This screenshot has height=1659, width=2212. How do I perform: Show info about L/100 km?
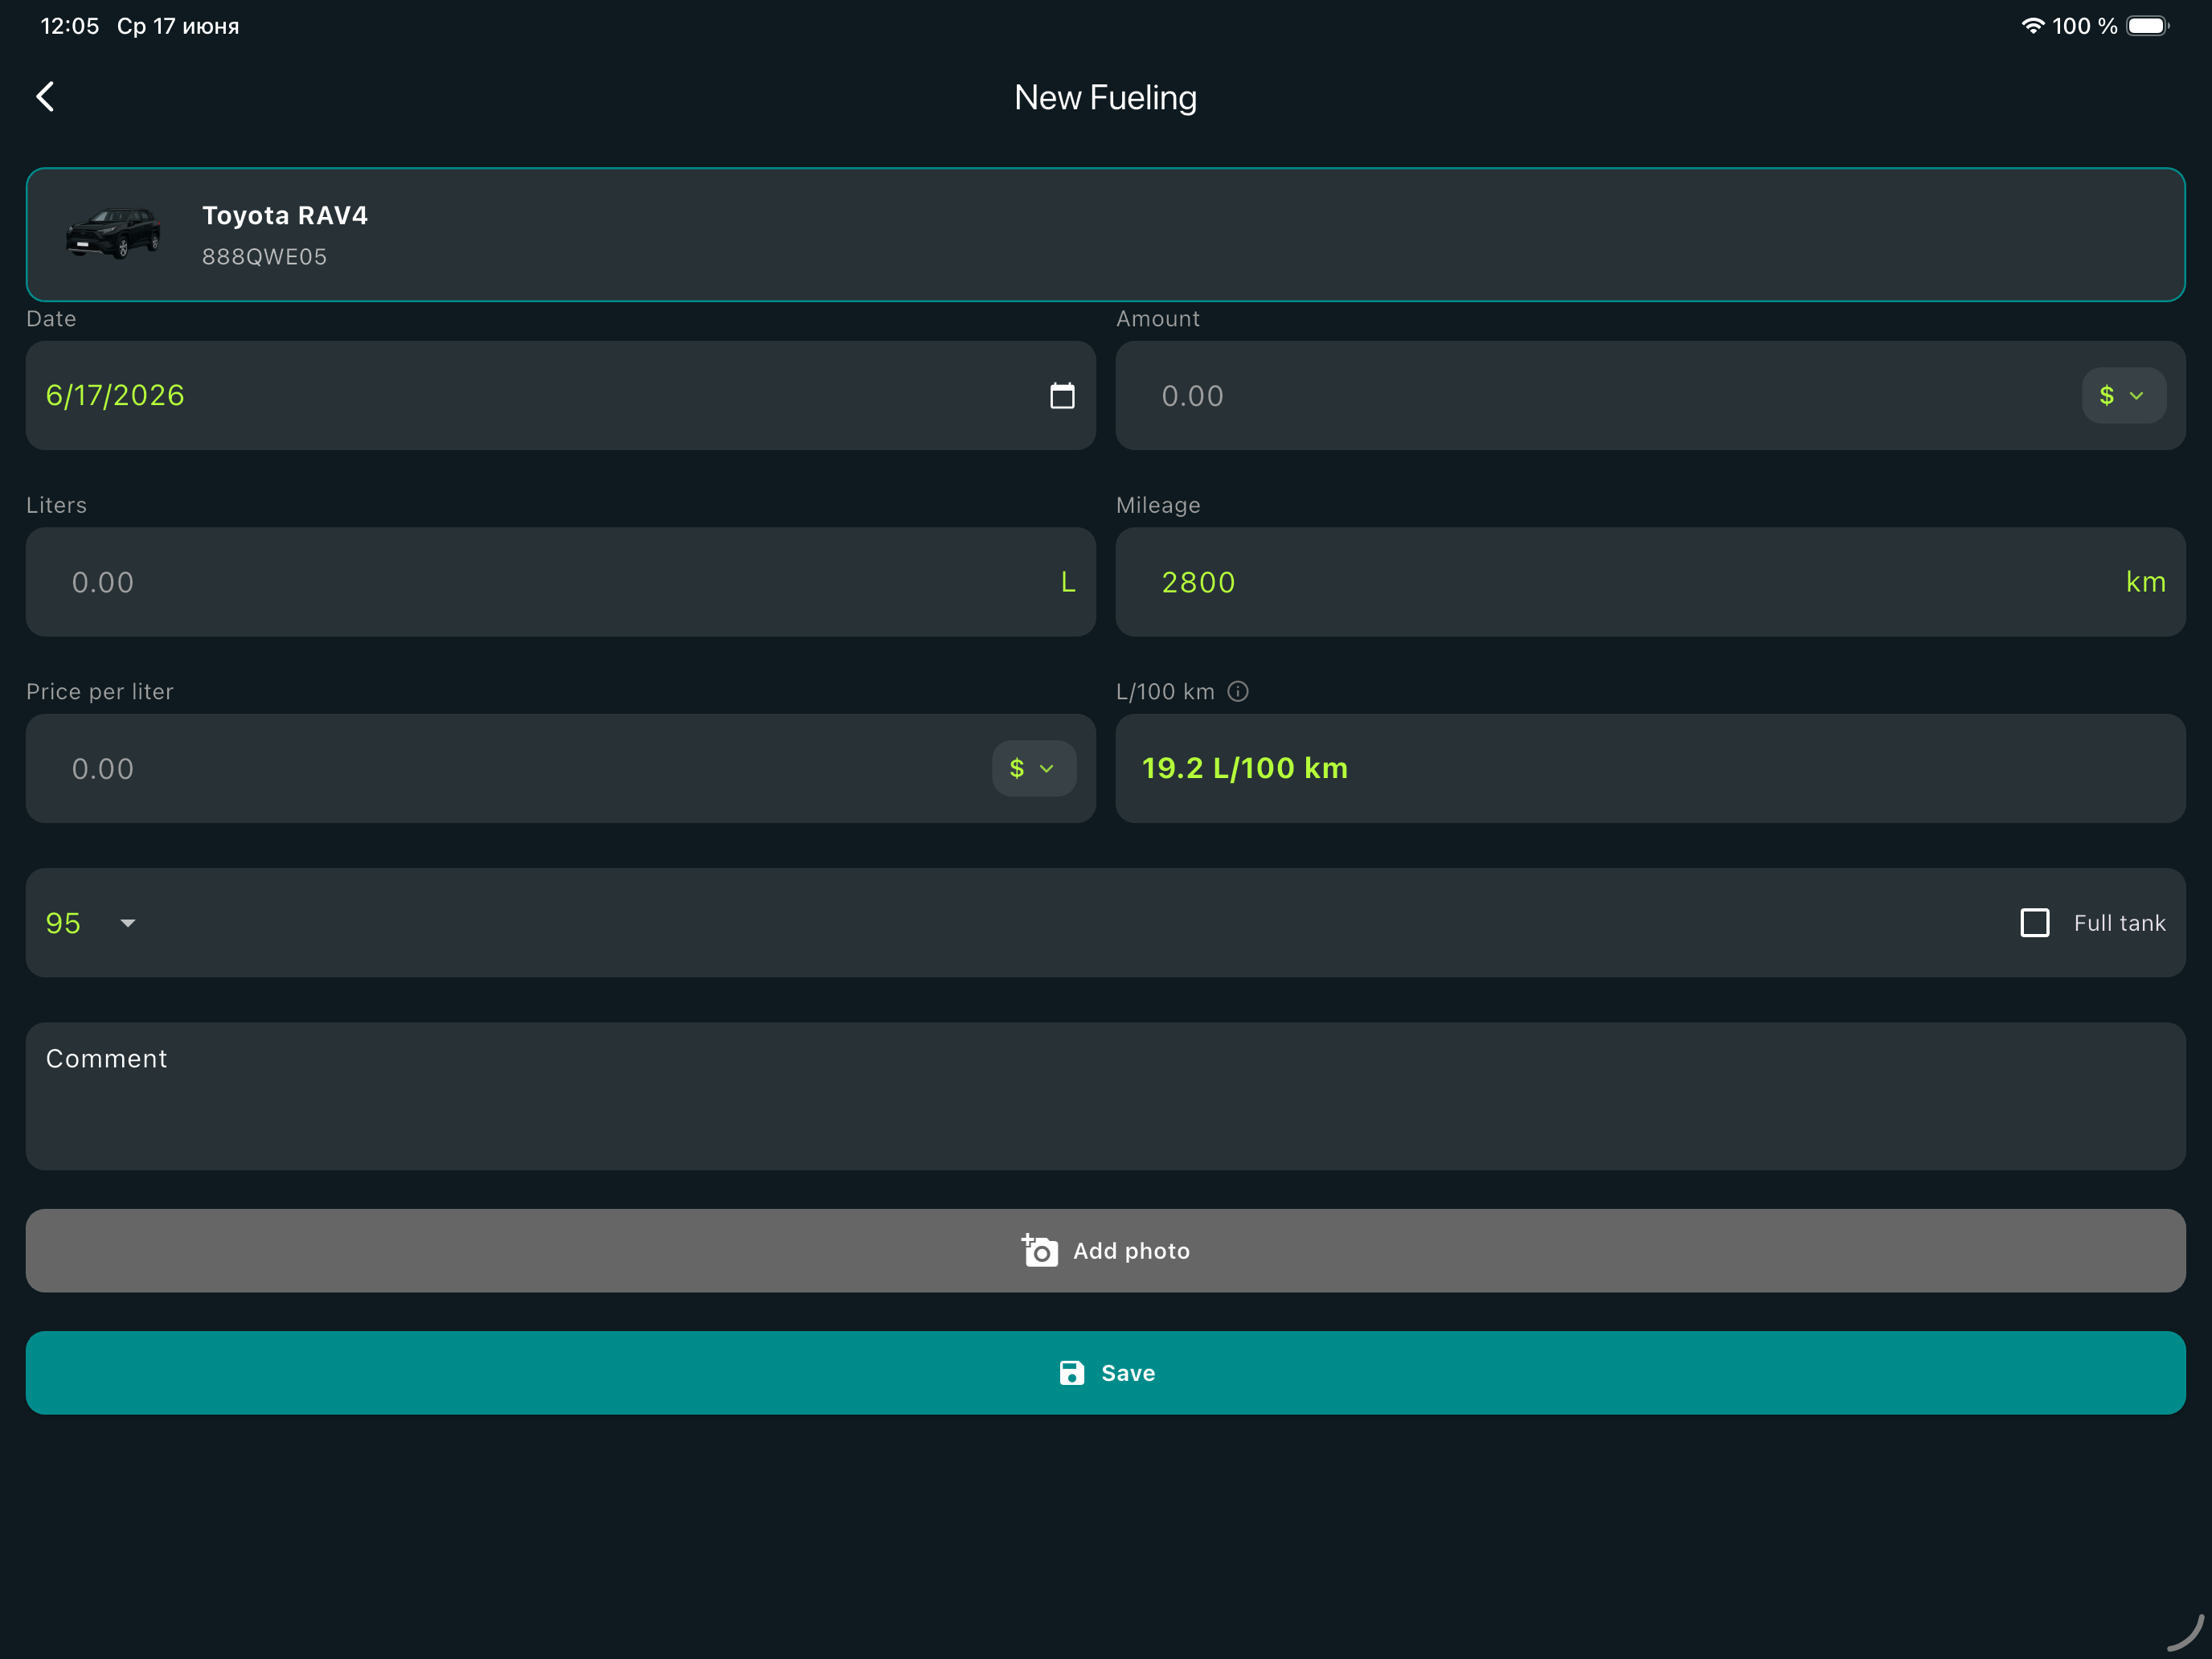pyautogui.click(x=1238, y=692)
